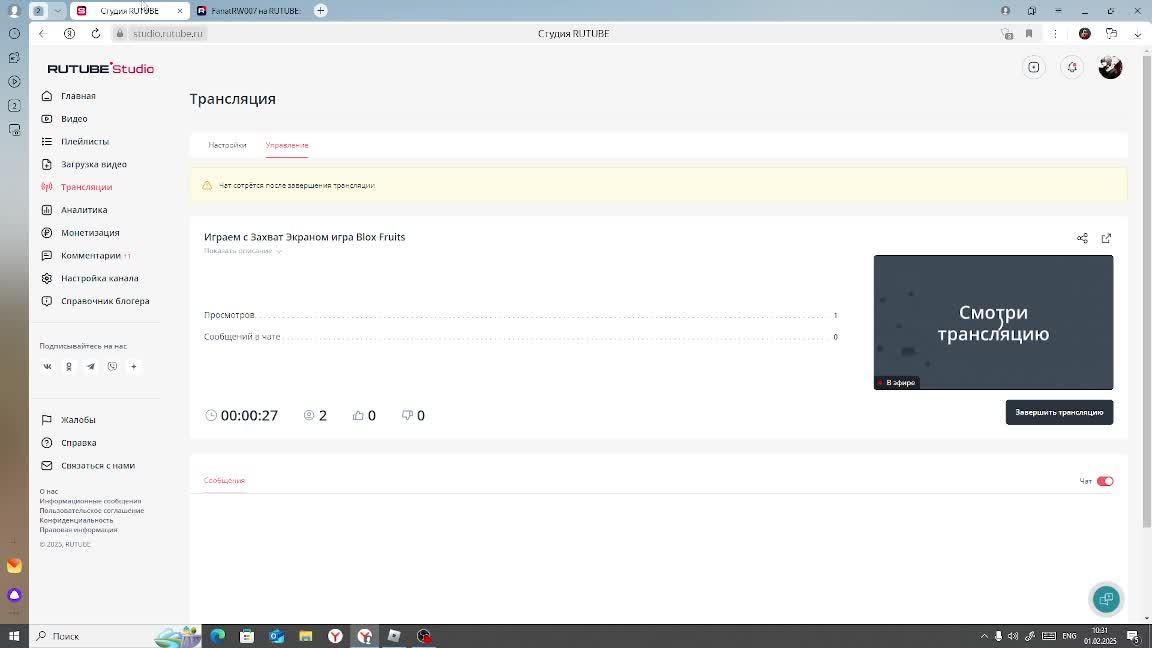Open Настройка канала page

tap(99, 278)
